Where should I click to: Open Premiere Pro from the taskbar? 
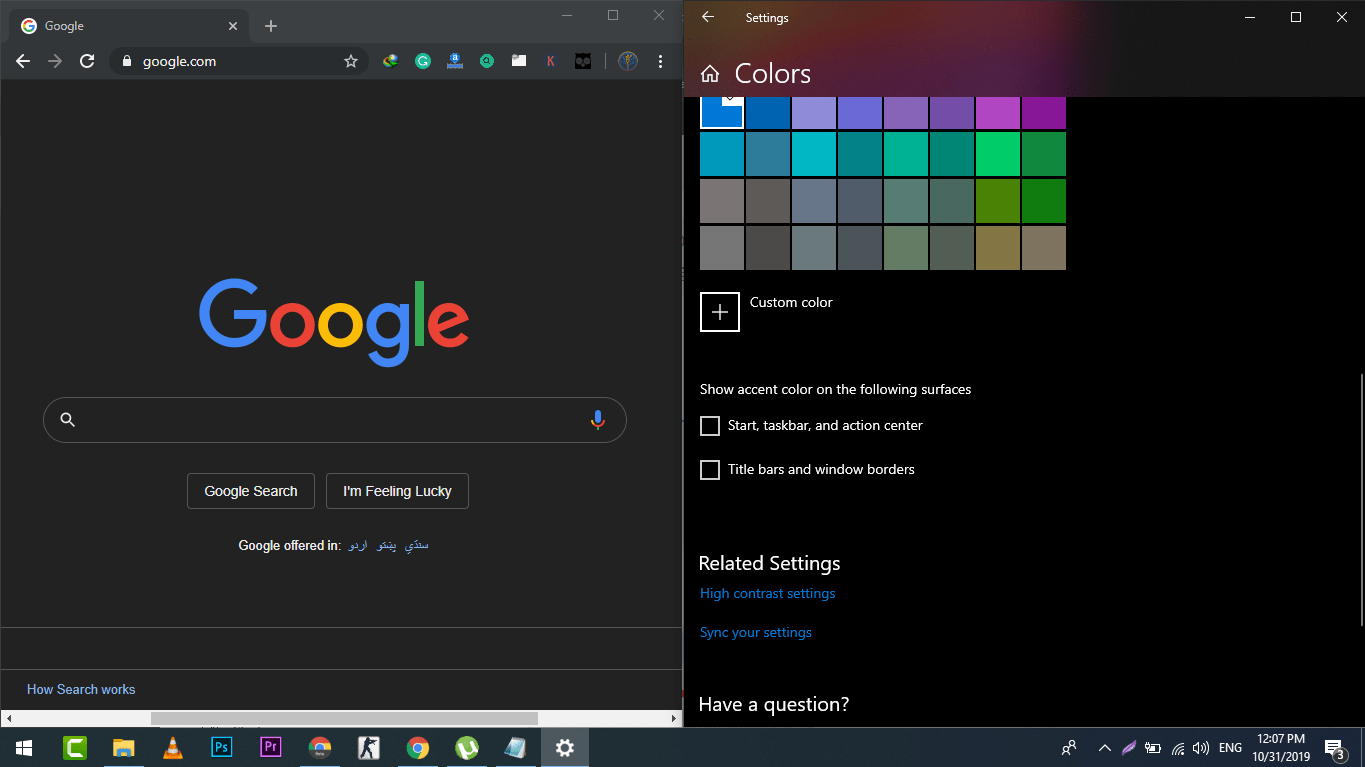pyautogui.click(x=271, y=747)
